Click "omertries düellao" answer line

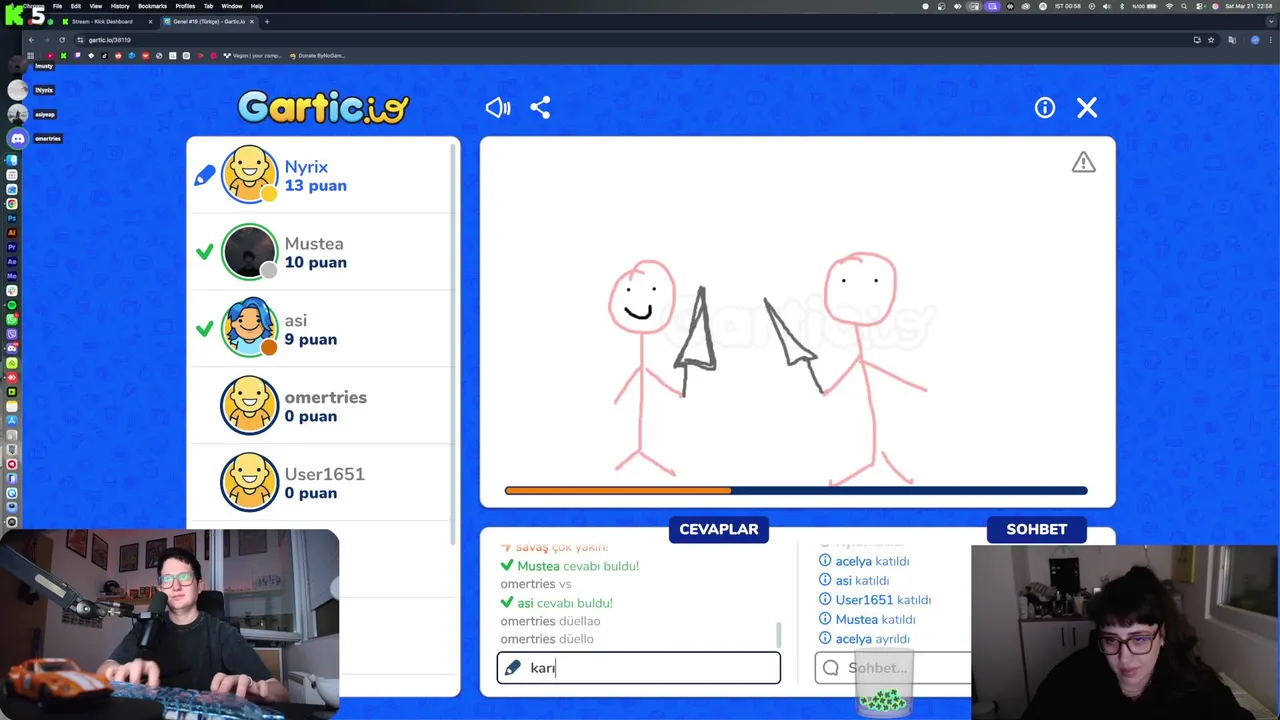click(x=550, y=621)
